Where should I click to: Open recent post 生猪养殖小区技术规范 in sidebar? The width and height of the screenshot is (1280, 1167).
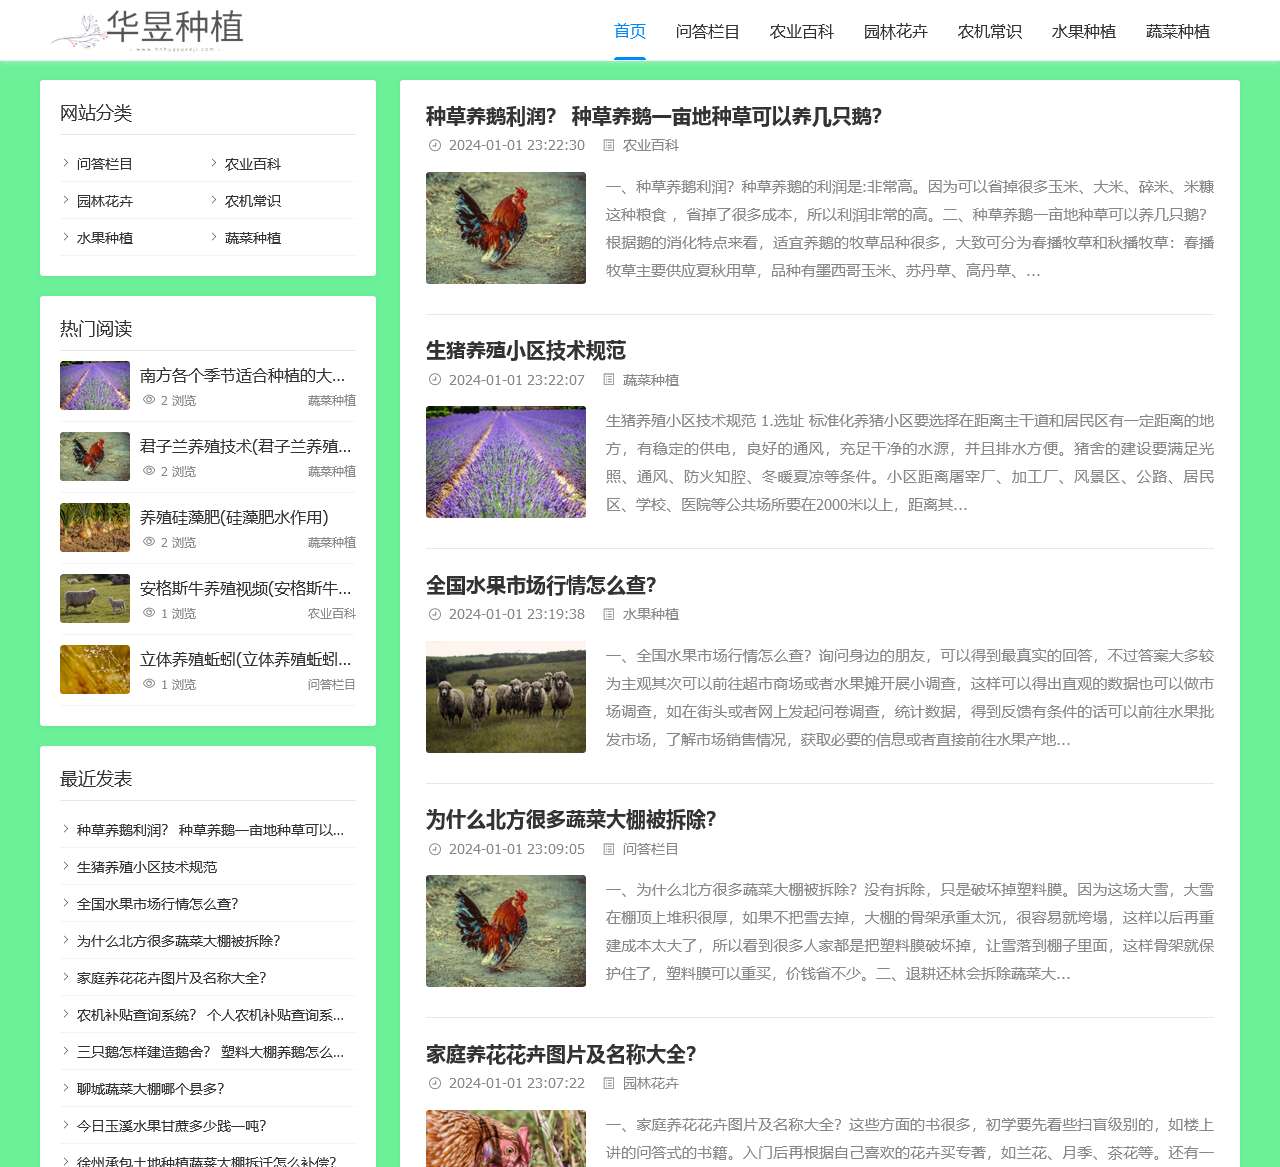[147, 867]
